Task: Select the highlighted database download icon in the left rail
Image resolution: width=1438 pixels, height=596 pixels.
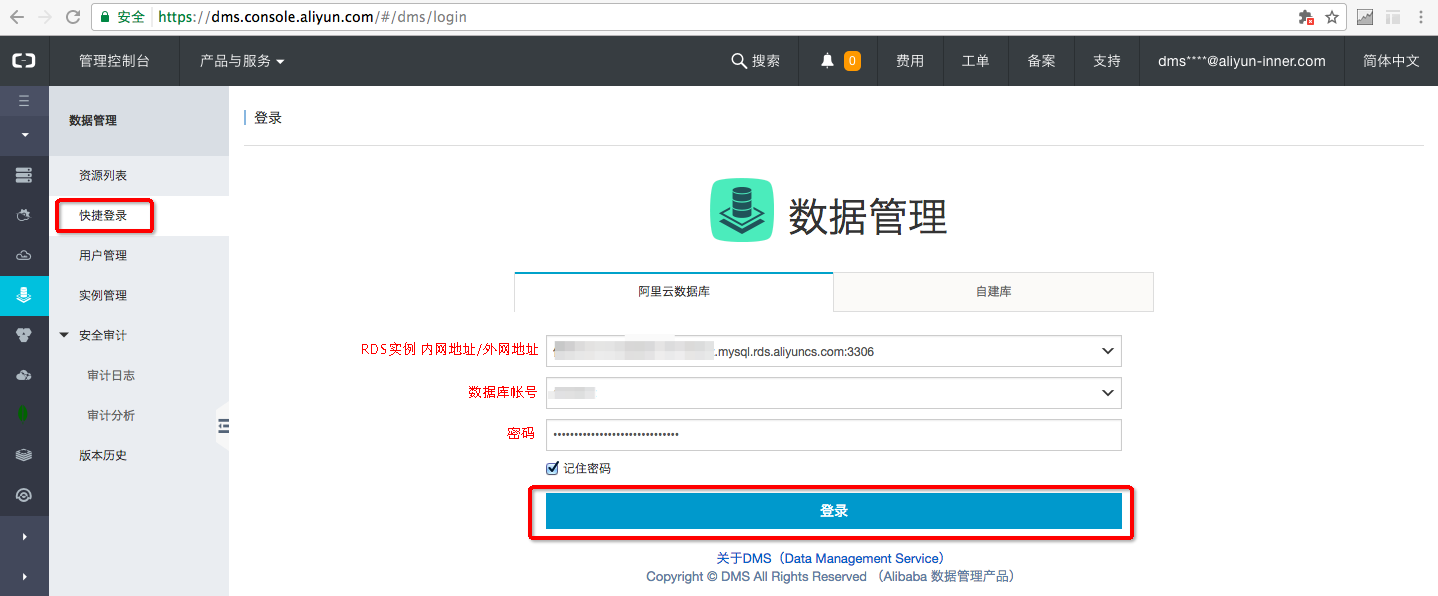Action: (x=24, y=295)
